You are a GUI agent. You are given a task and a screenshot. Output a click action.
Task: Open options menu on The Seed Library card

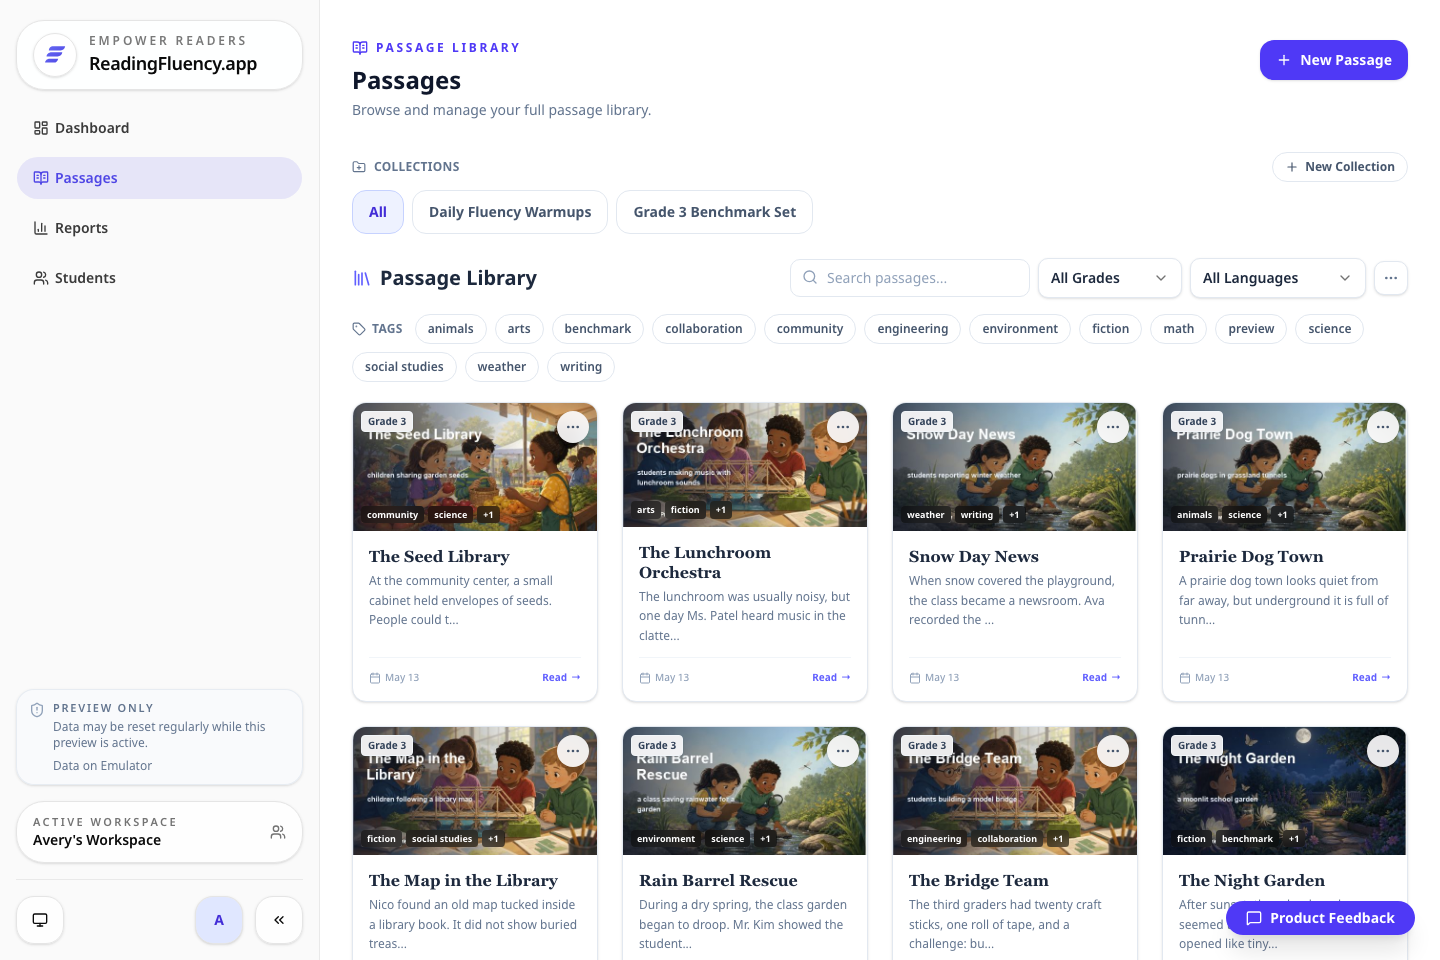click(x=573, y=427)
